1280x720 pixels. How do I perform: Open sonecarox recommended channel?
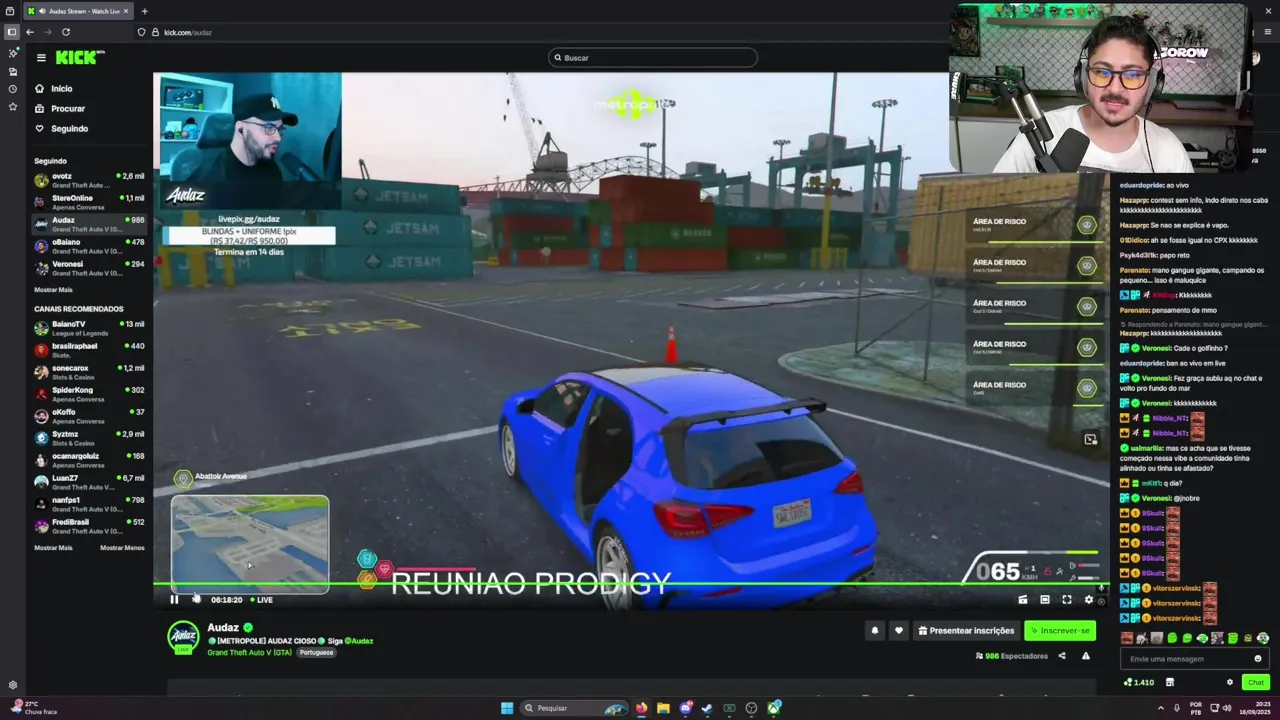[x=89, y=373]
